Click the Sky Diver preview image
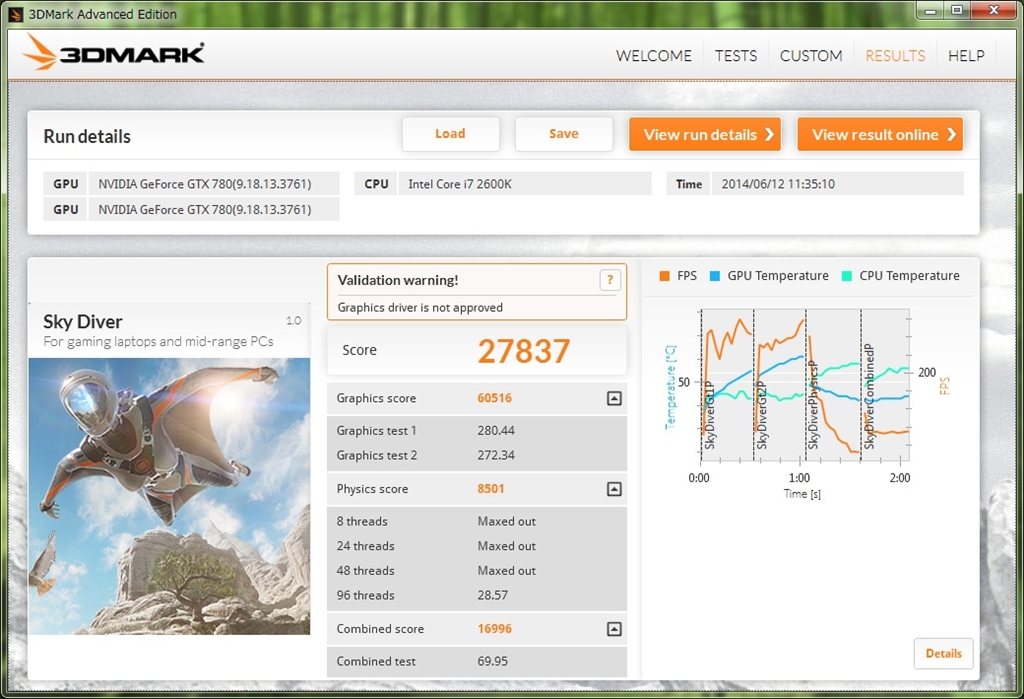Viewport: 1024px width, 699px height. [x=169, y=496]
